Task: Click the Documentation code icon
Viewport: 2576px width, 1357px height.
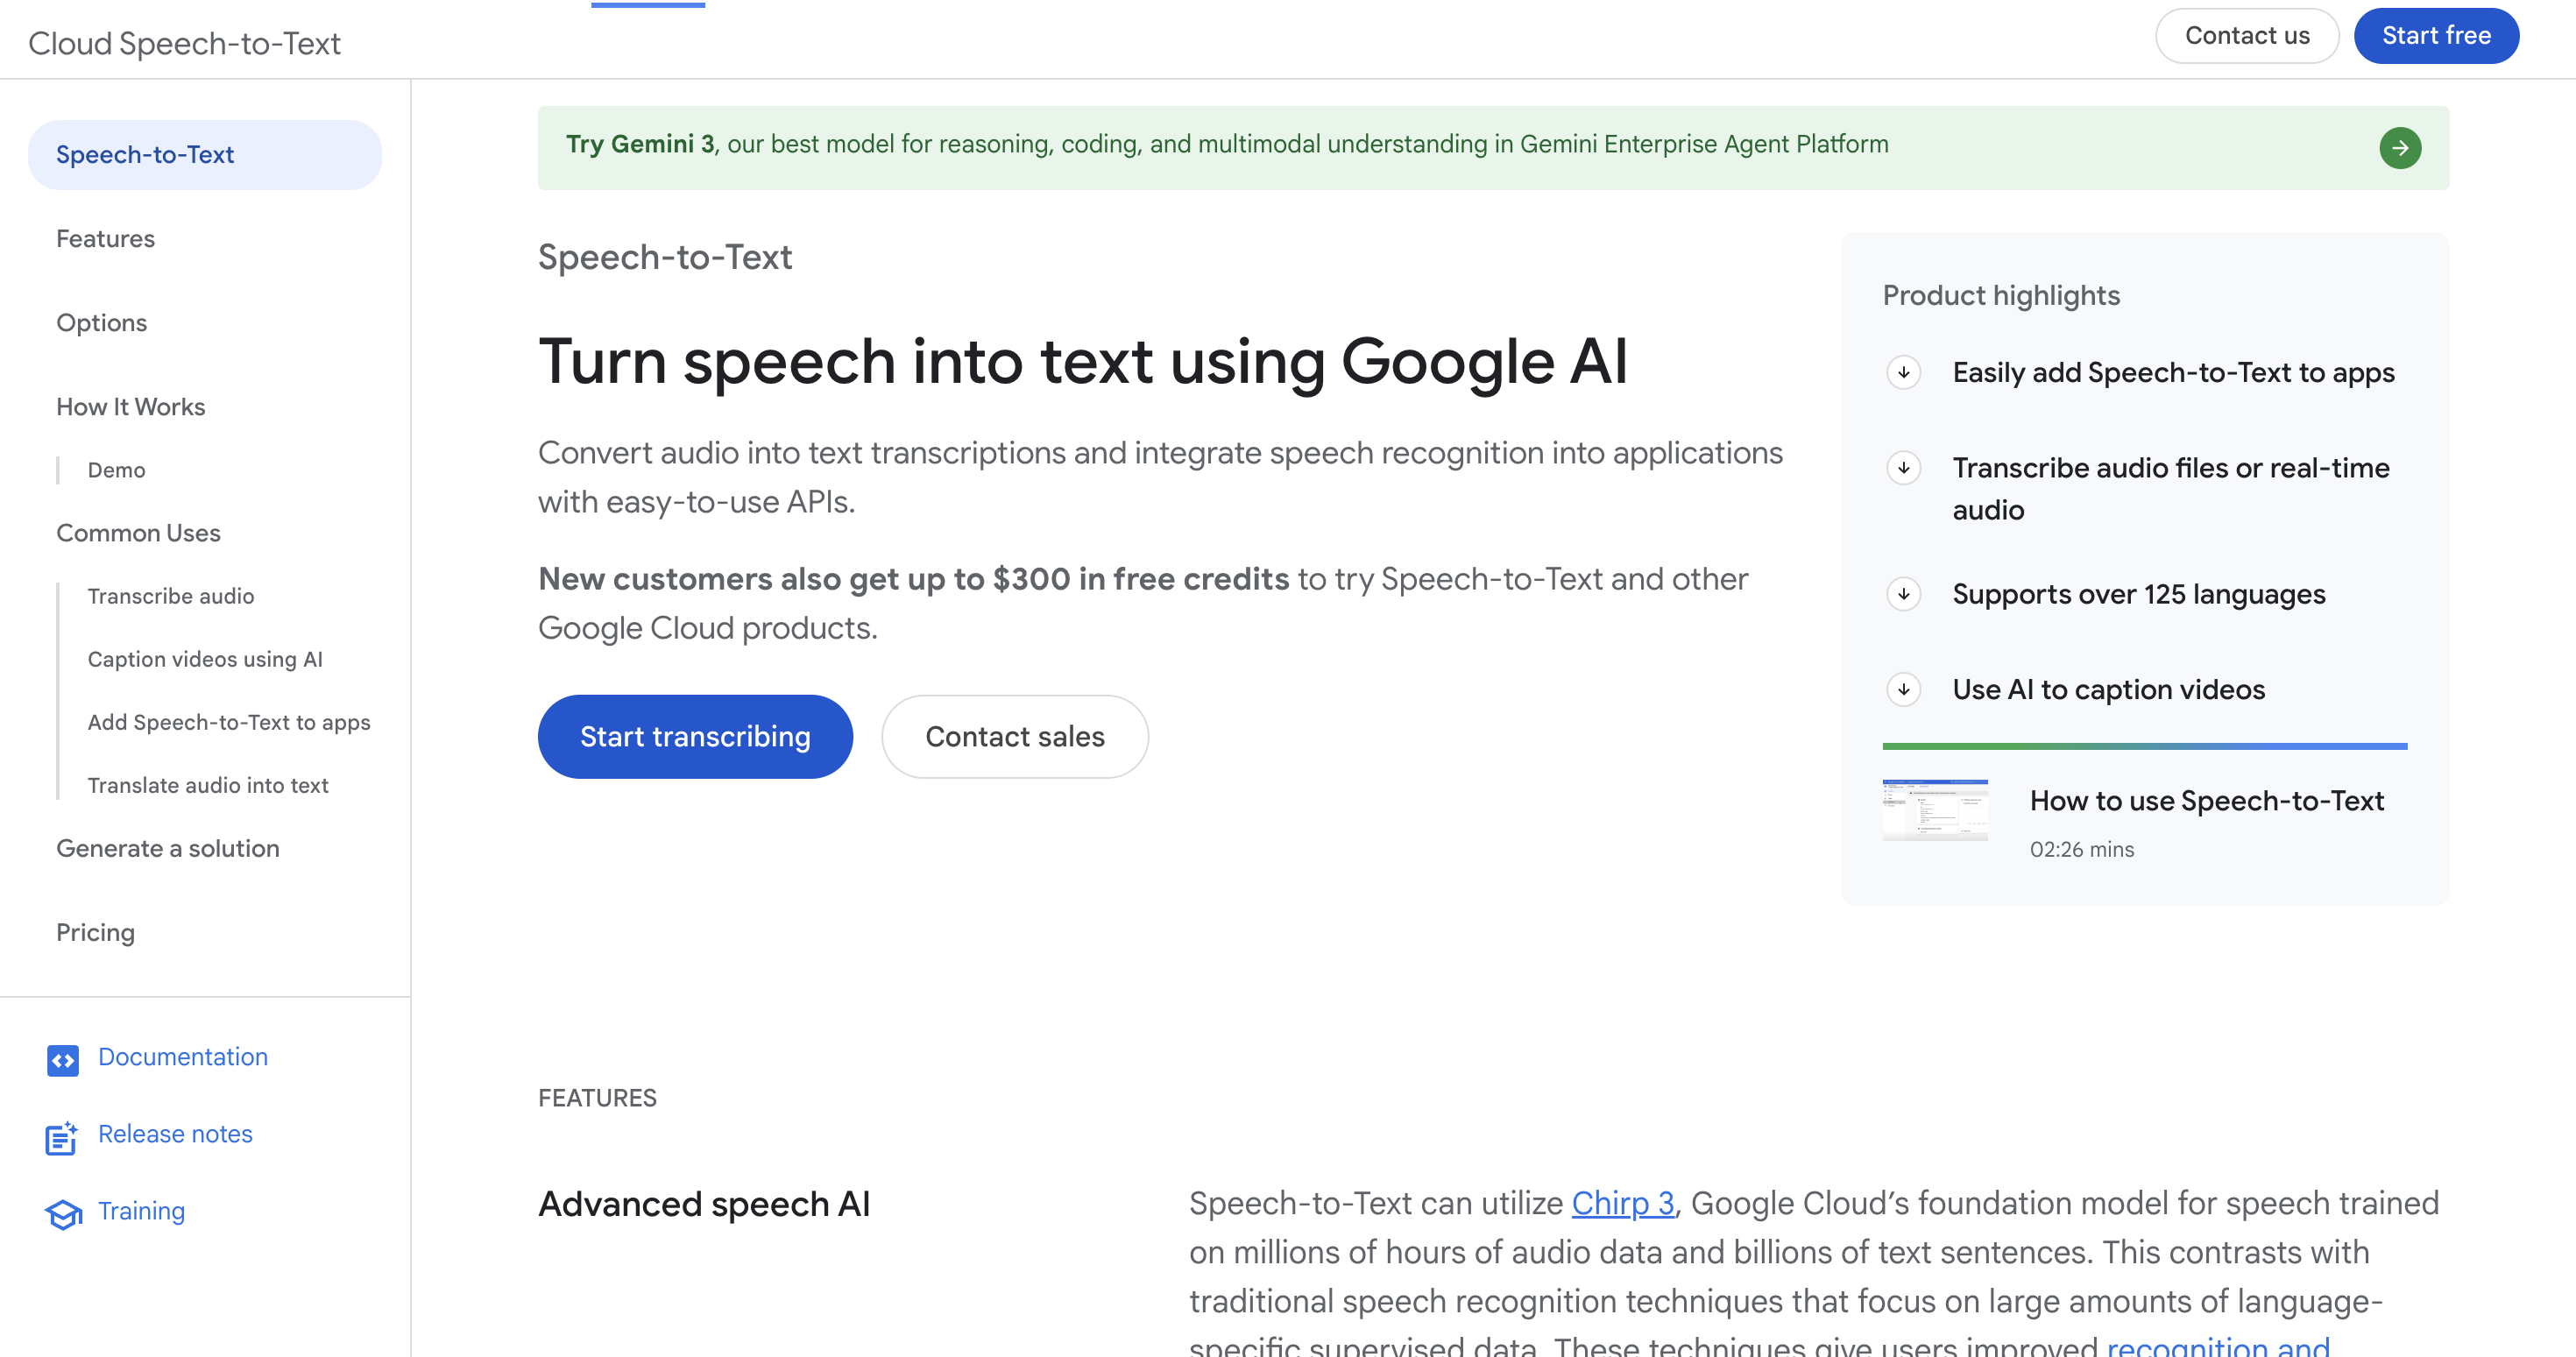Action: (x=63, y=1059)
